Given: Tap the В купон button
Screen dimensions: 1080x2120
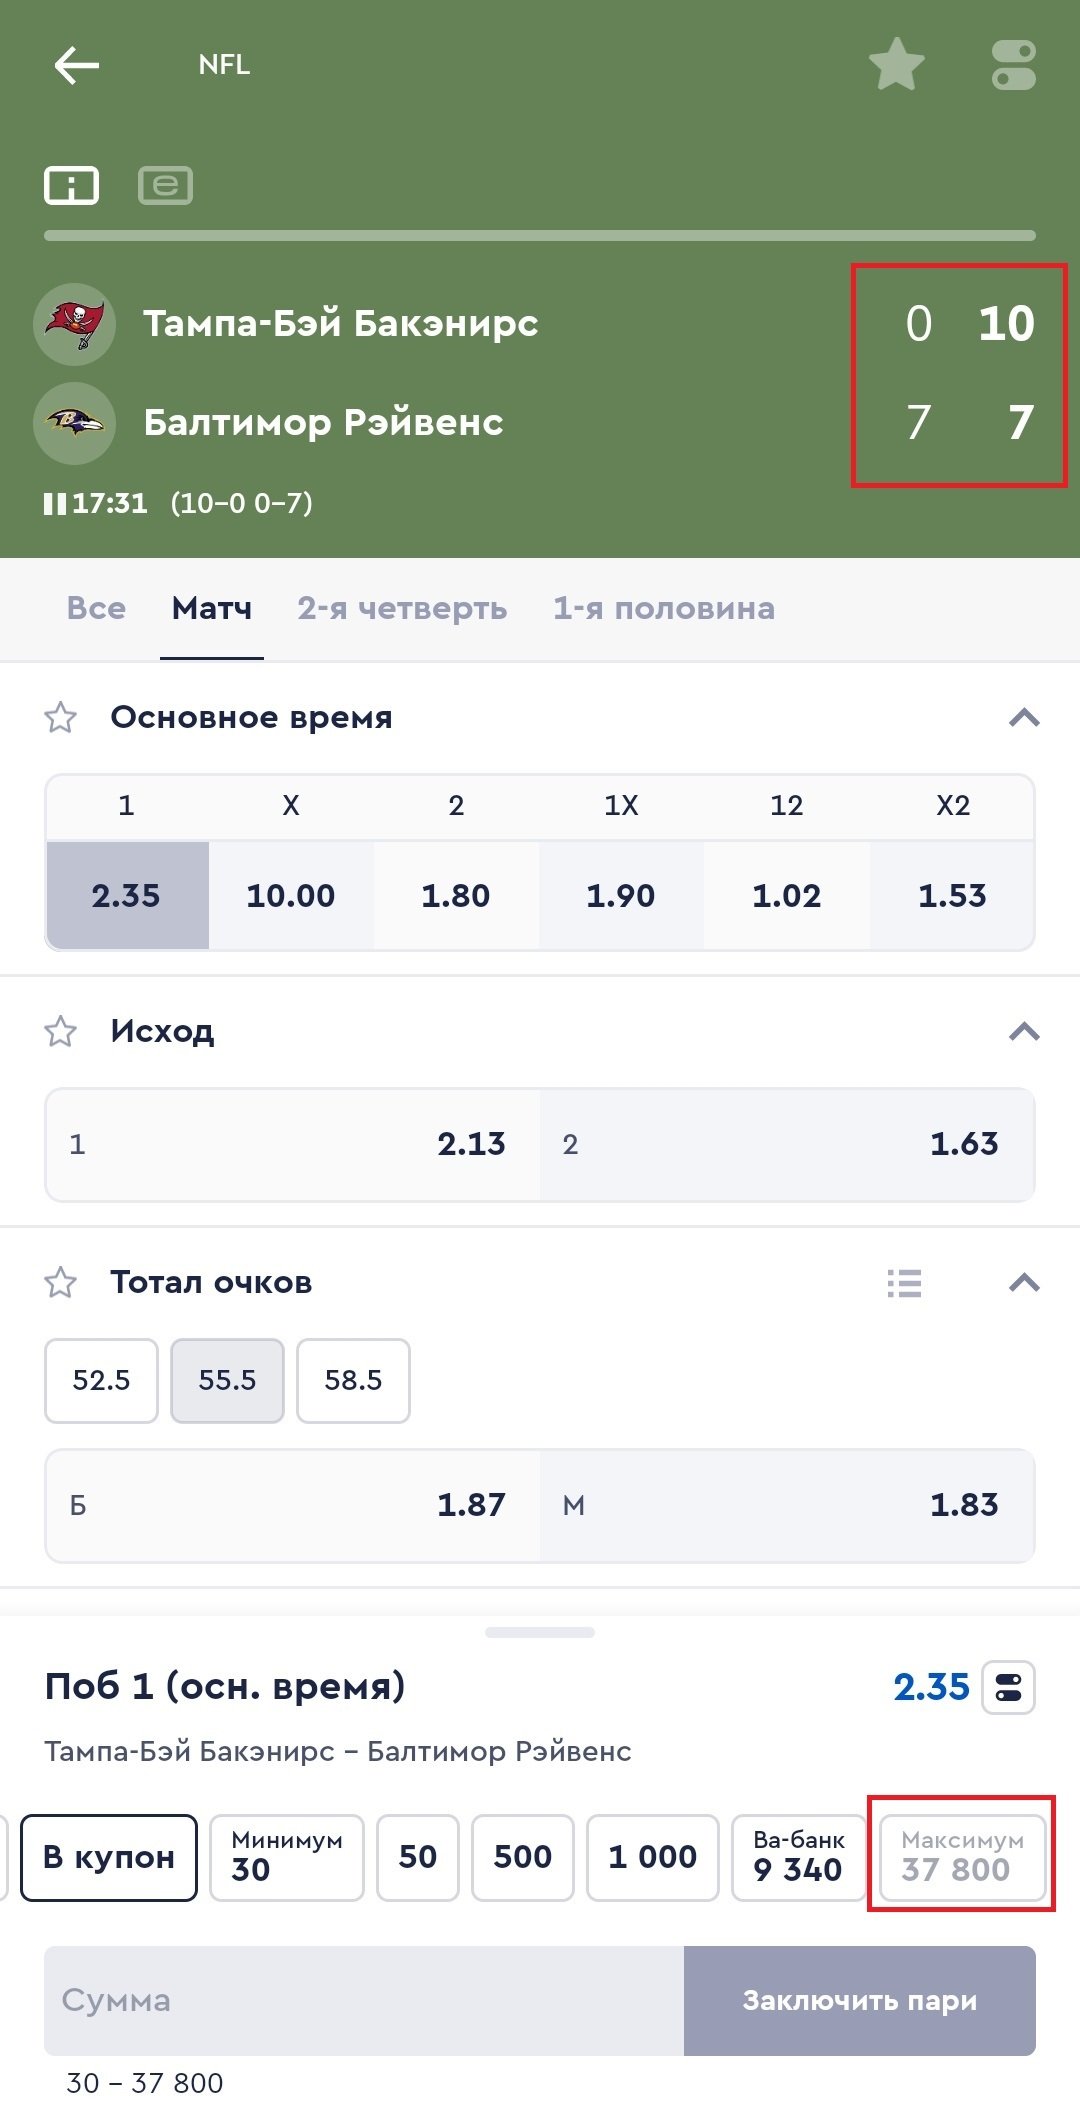Looking at the screenshot, I should pos(109,1857).
